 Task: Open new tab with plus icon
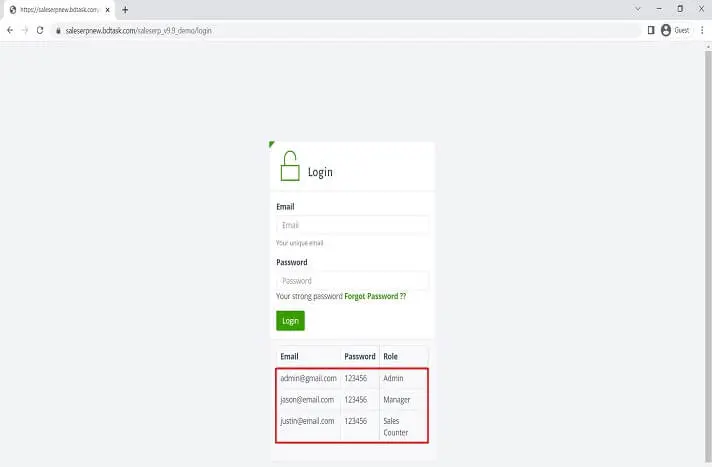[125, 10]
